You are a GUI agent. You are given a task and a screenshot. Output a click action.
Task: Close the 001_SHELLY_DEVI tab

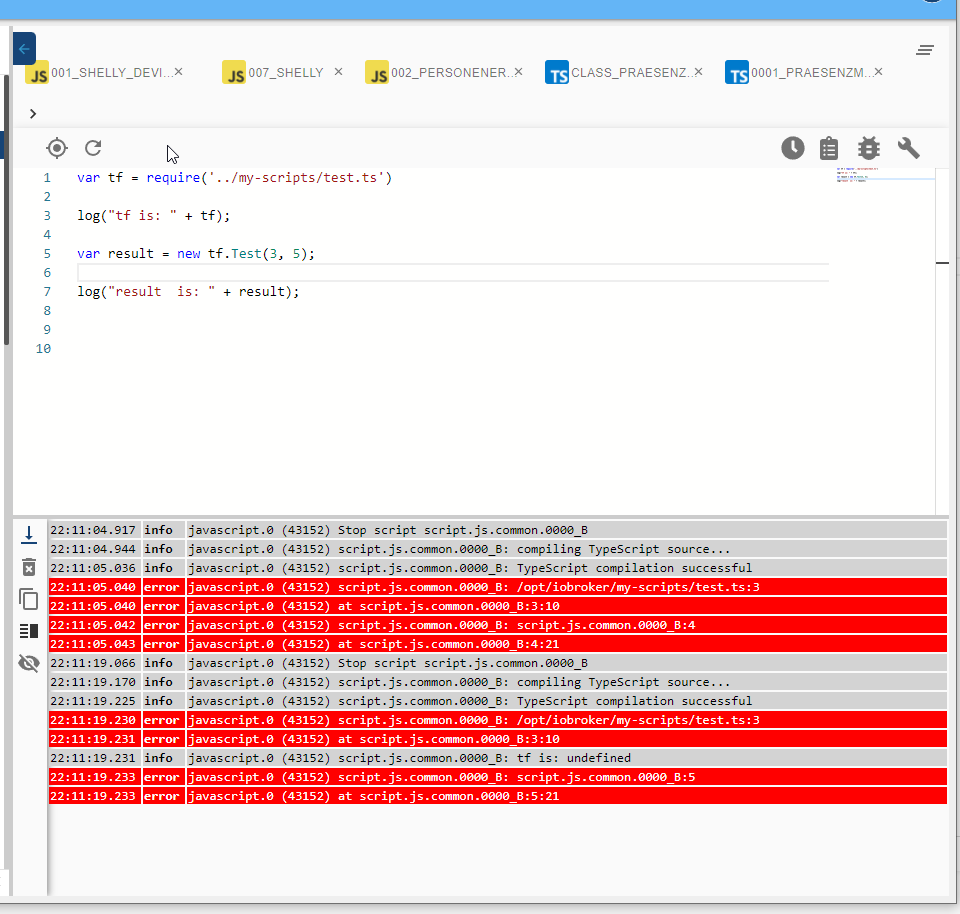tap(178, 72)
